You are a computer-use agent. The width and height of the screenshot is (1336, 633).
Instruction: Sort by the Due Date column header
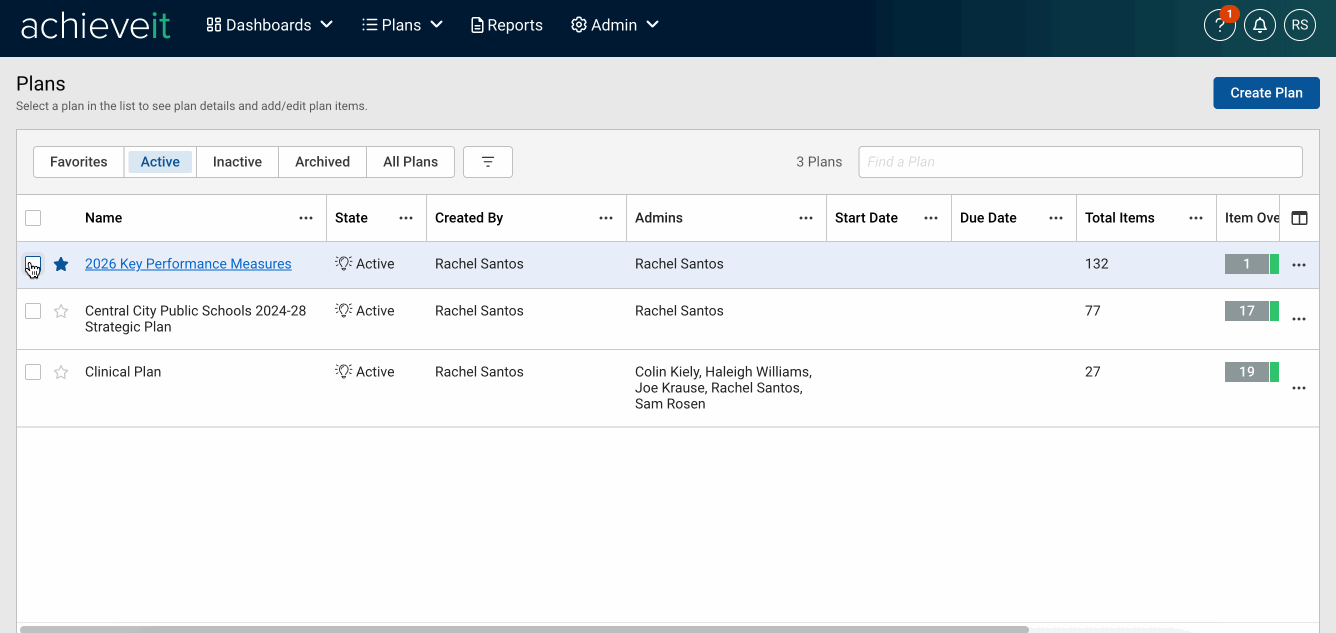pos(988,218)
